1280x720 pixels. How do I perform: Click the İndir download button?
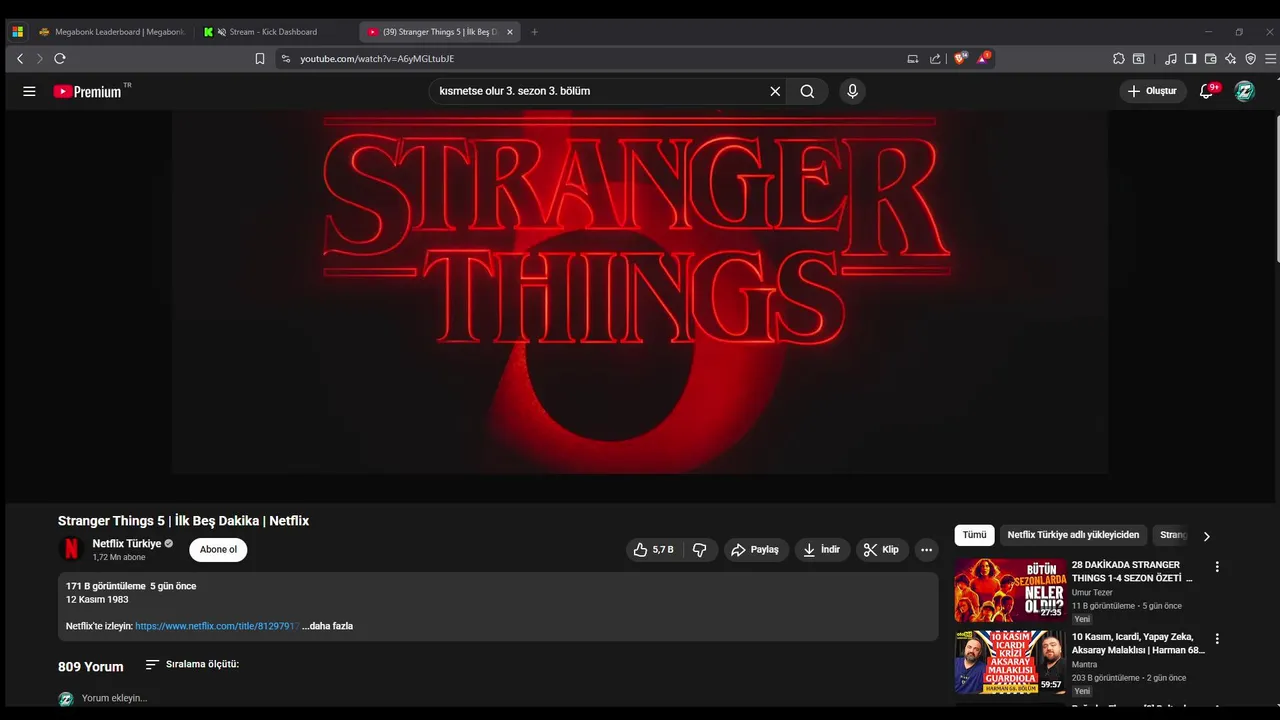point(822,550)
